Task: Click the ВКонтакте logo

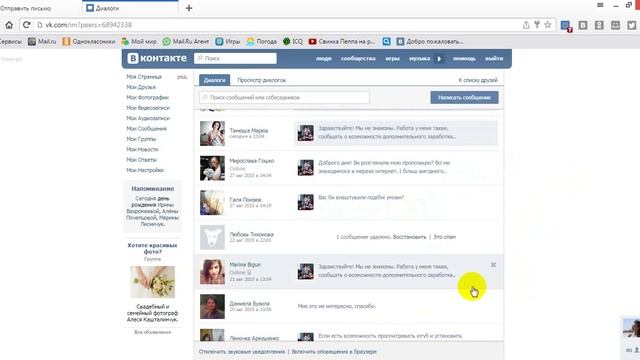Action: (157, 58)
